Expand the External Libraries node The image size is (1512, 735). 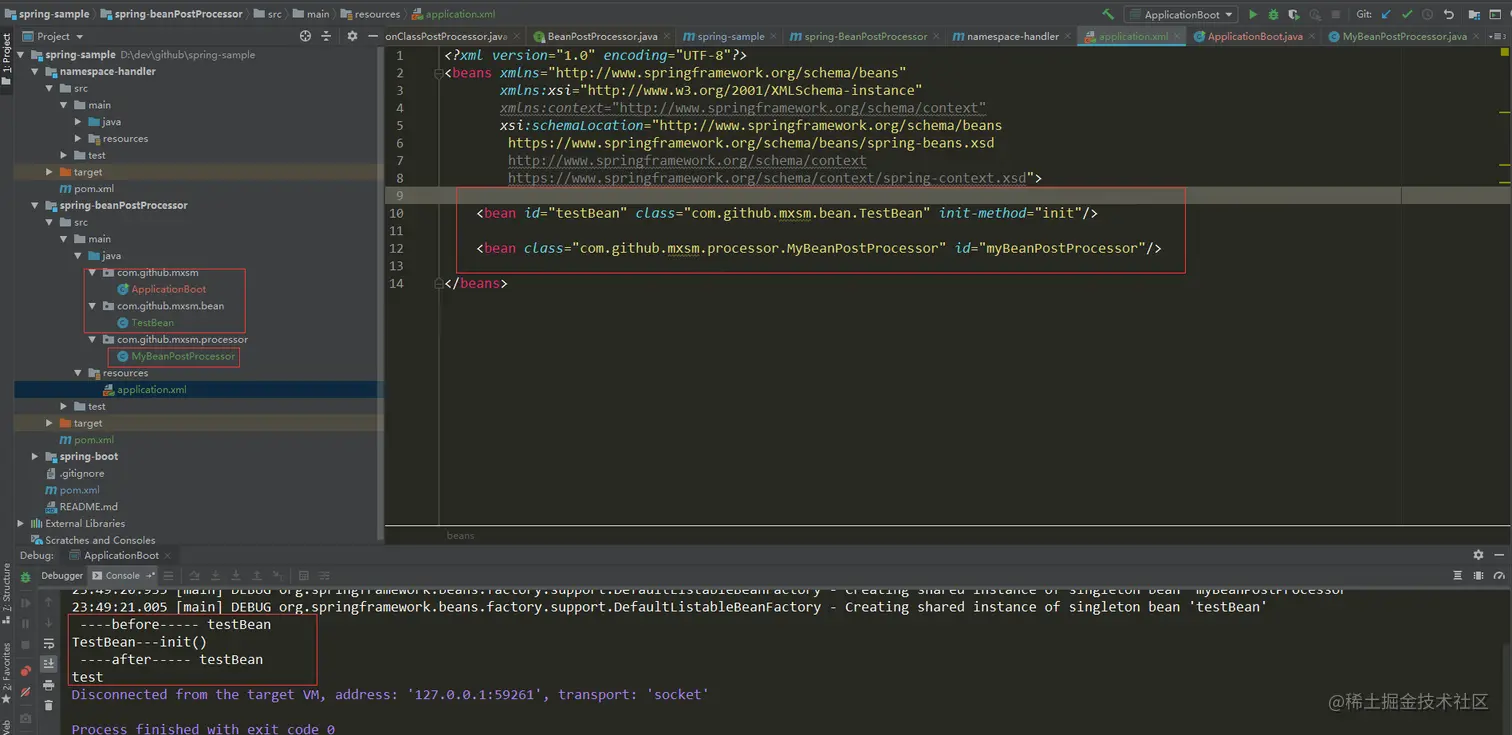pyautogui.click(x=21, y=523)
